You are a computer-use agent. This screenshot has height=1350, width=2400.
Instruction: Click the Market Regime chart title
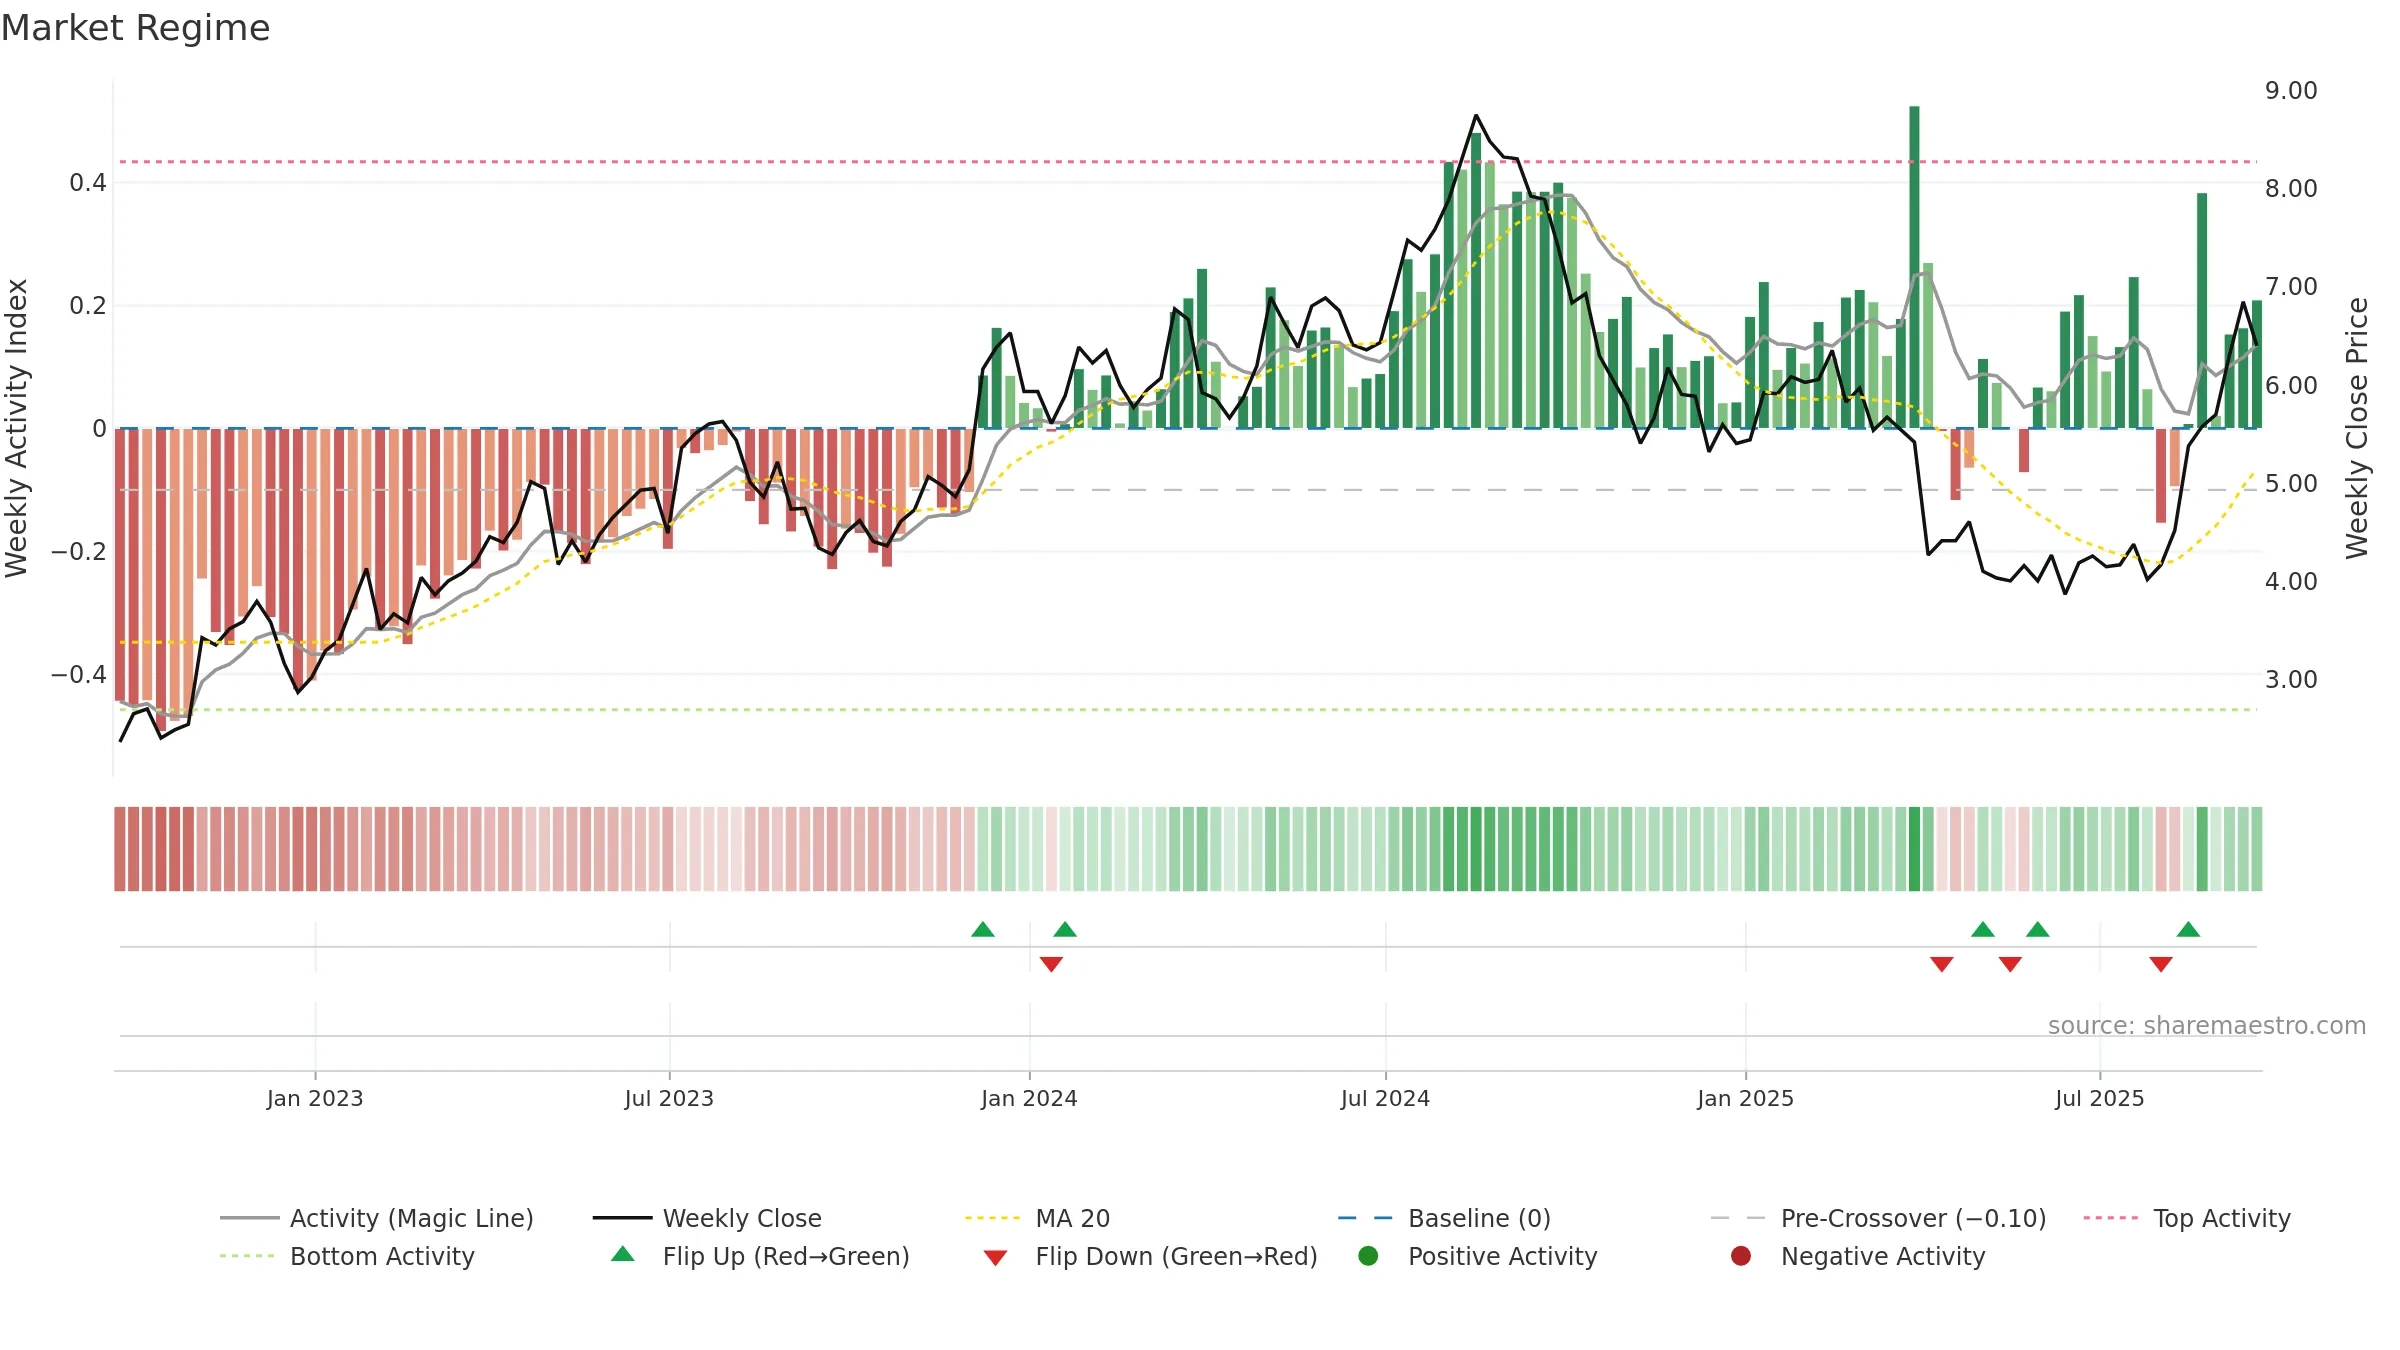[135, 28]
